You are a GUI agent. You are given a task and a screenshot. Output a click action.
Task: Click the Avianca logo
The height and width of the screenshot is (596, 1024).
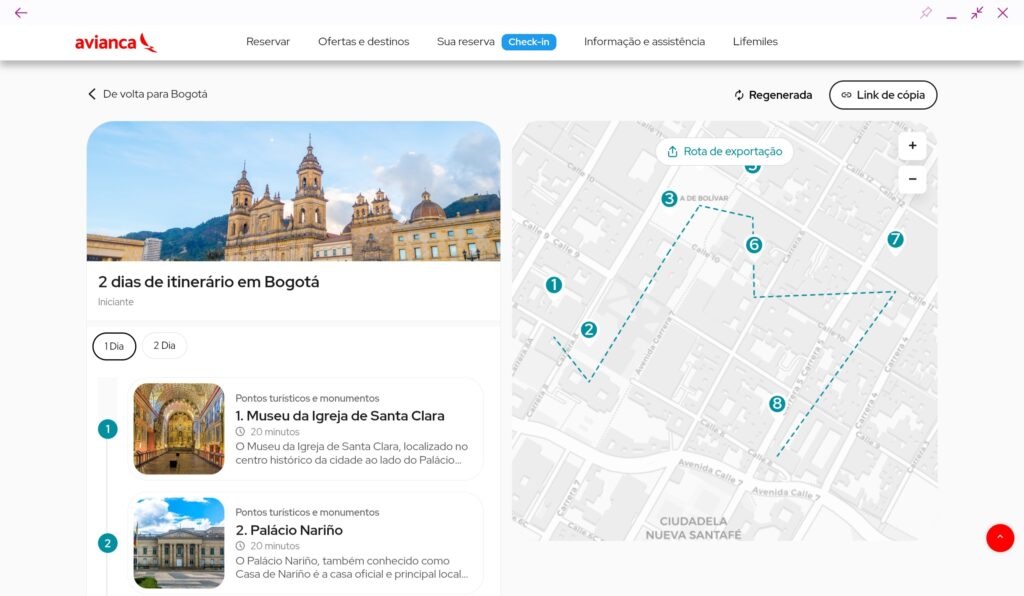pyautogui.click(x=115, y=42)
